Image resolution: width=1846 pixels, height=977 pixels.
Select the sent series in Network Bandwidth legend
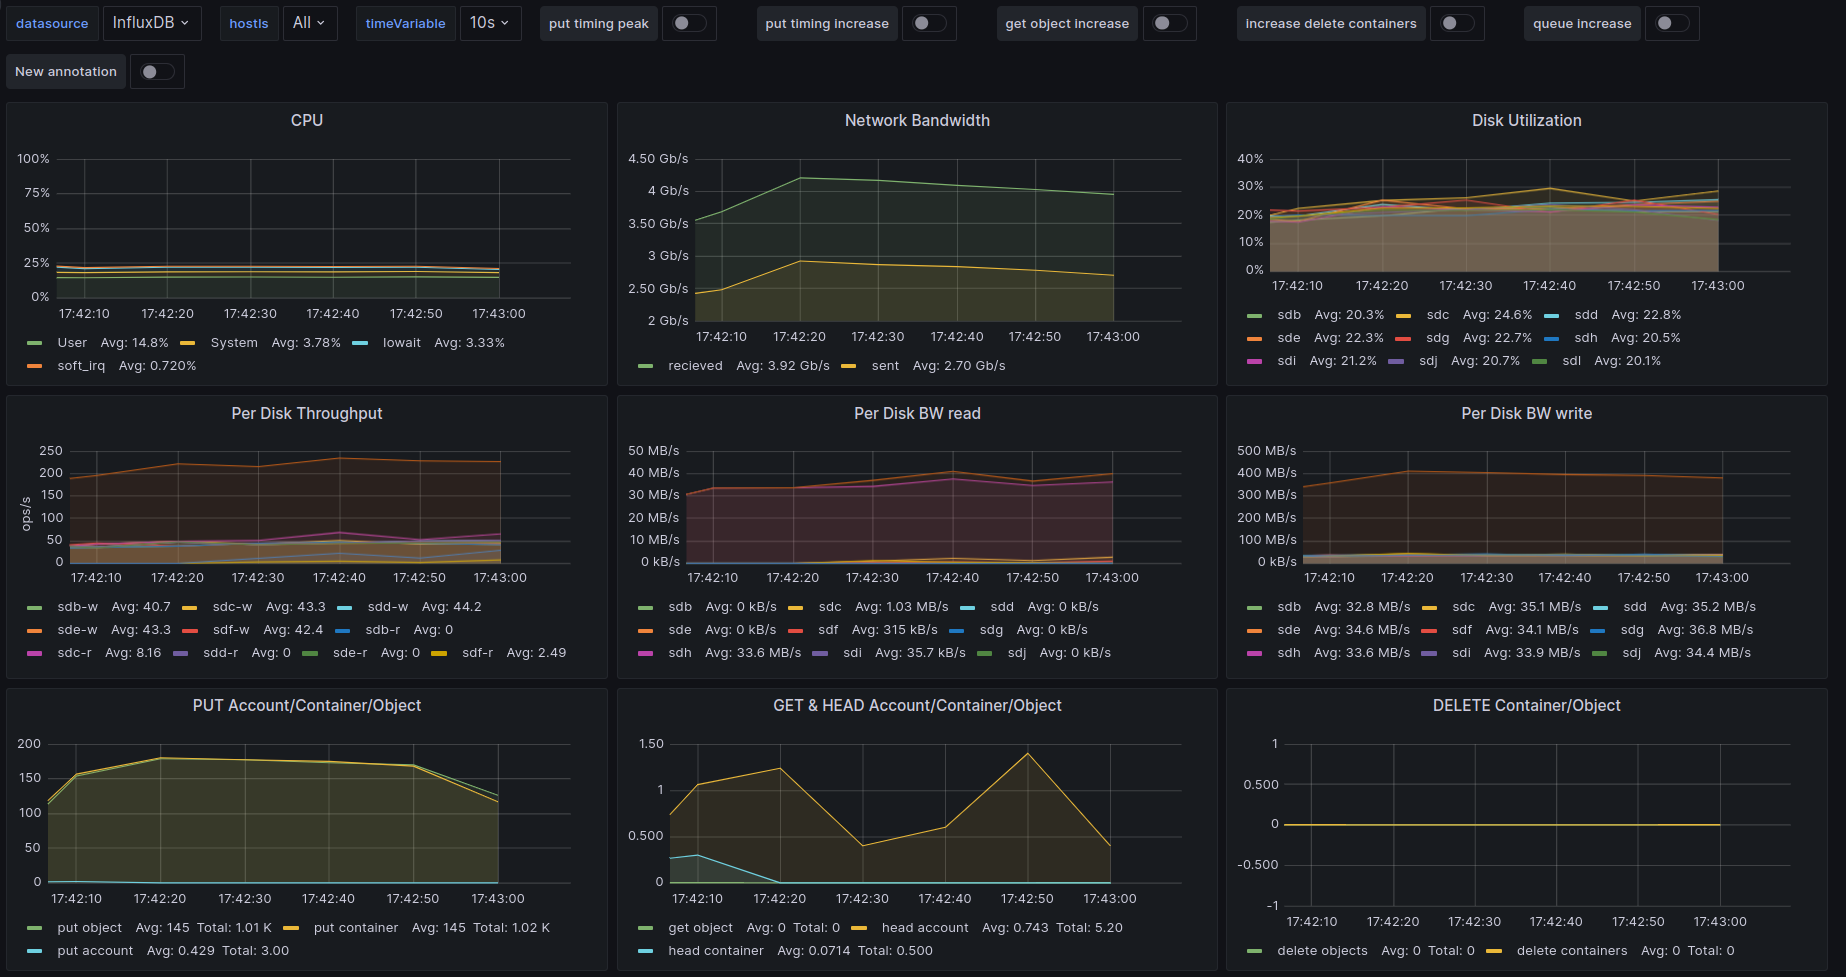884,366
